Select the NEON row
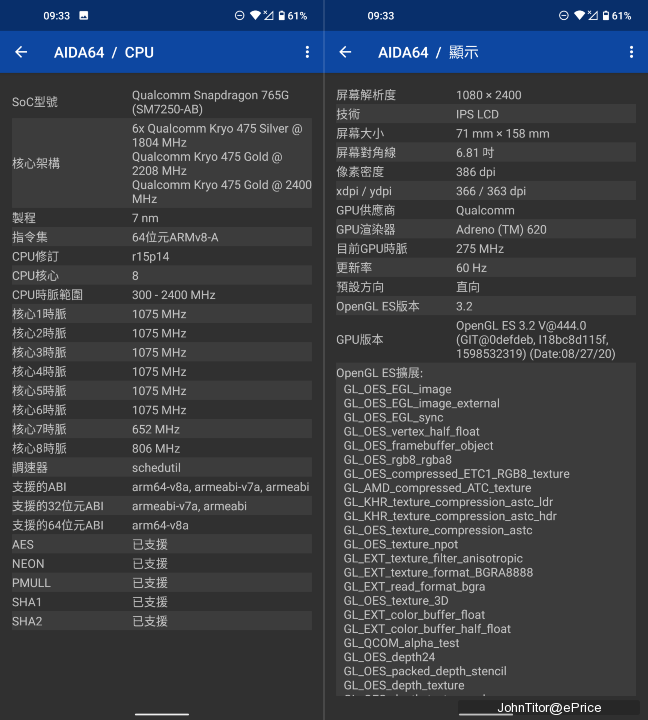This screenshot has width=648, height=720. (x=162, y=563)
